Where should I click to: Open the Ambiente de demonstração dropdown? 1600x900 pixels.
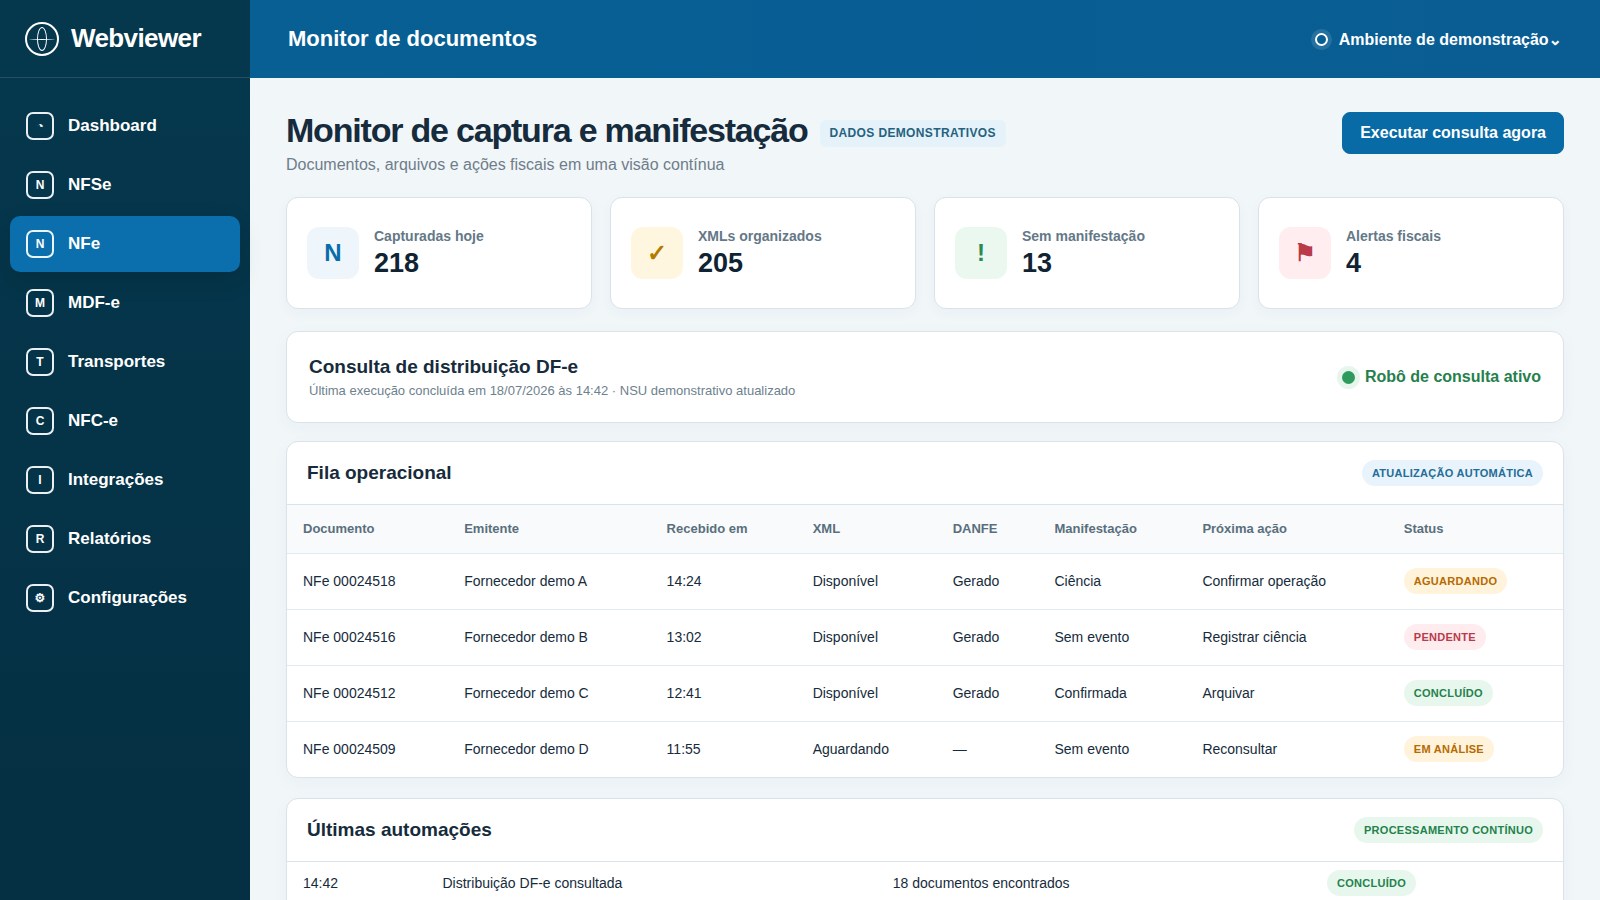click(1437, 40)
